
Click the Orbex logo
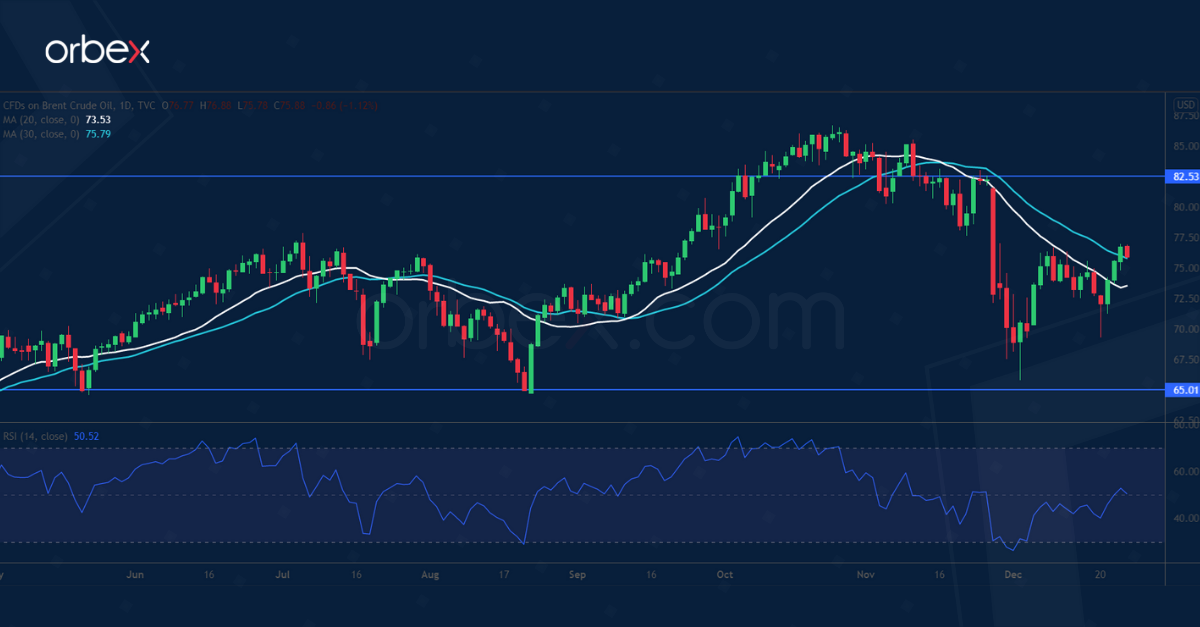click(98, 51)
